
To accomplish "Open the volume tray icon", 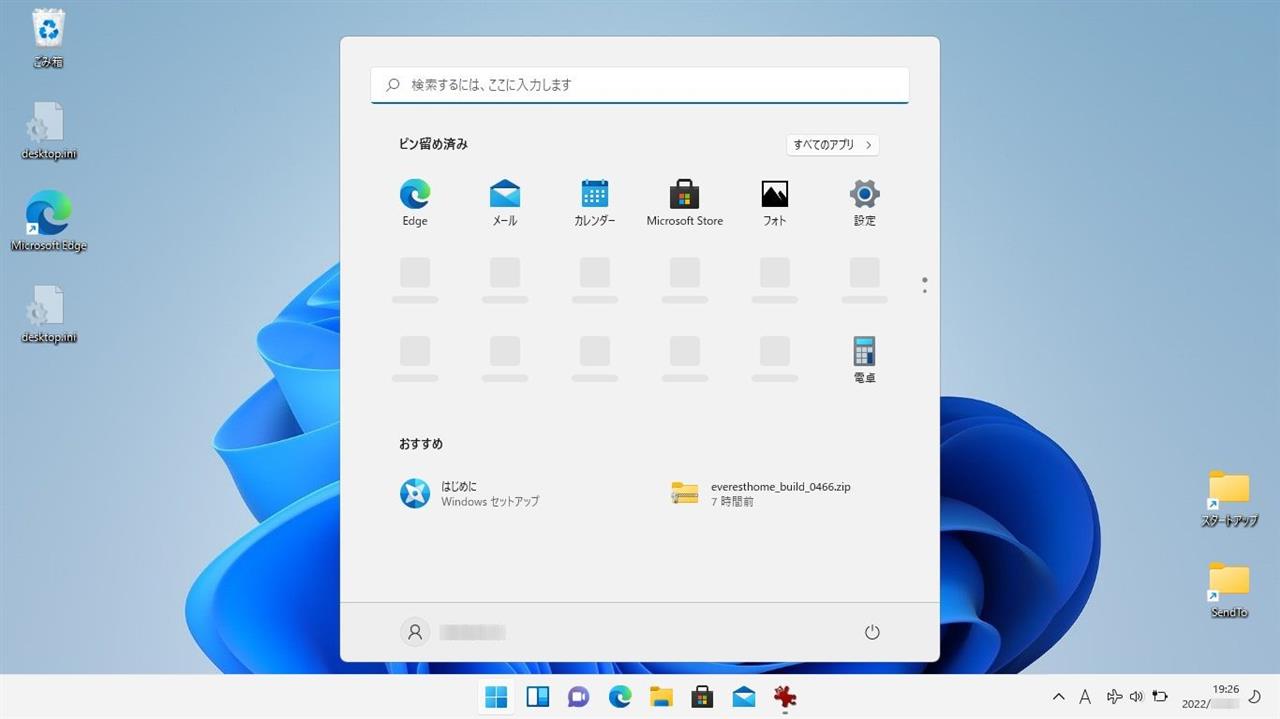I will pyautogui.click(x=1136, y=696).
